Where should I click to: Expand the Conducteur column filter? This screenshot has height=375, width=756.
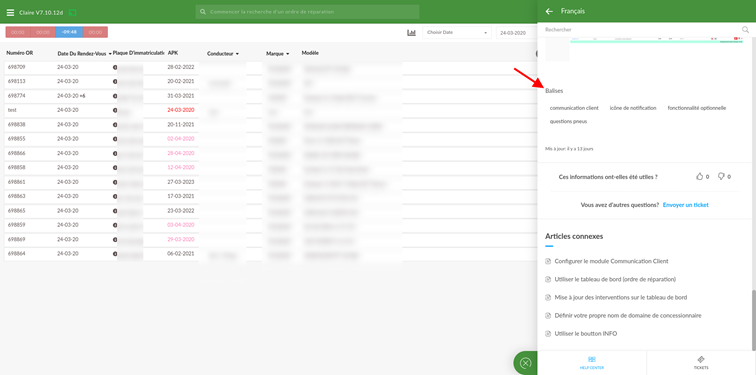tap(237, 54)
